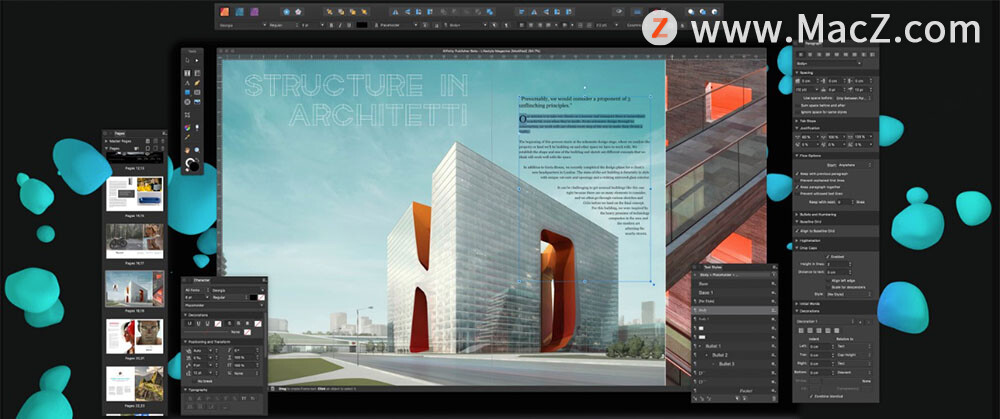Click the Italic button in context toolbar
The image size is (1000, 419).
tap(340, 26)
